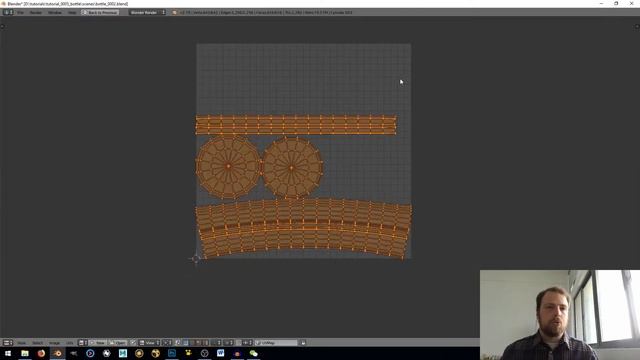The height and width of the screenshot is (360, 640).
Task: Open the View menu in the UV editor header
Action: pyautogui.click(x=21, y=343)
